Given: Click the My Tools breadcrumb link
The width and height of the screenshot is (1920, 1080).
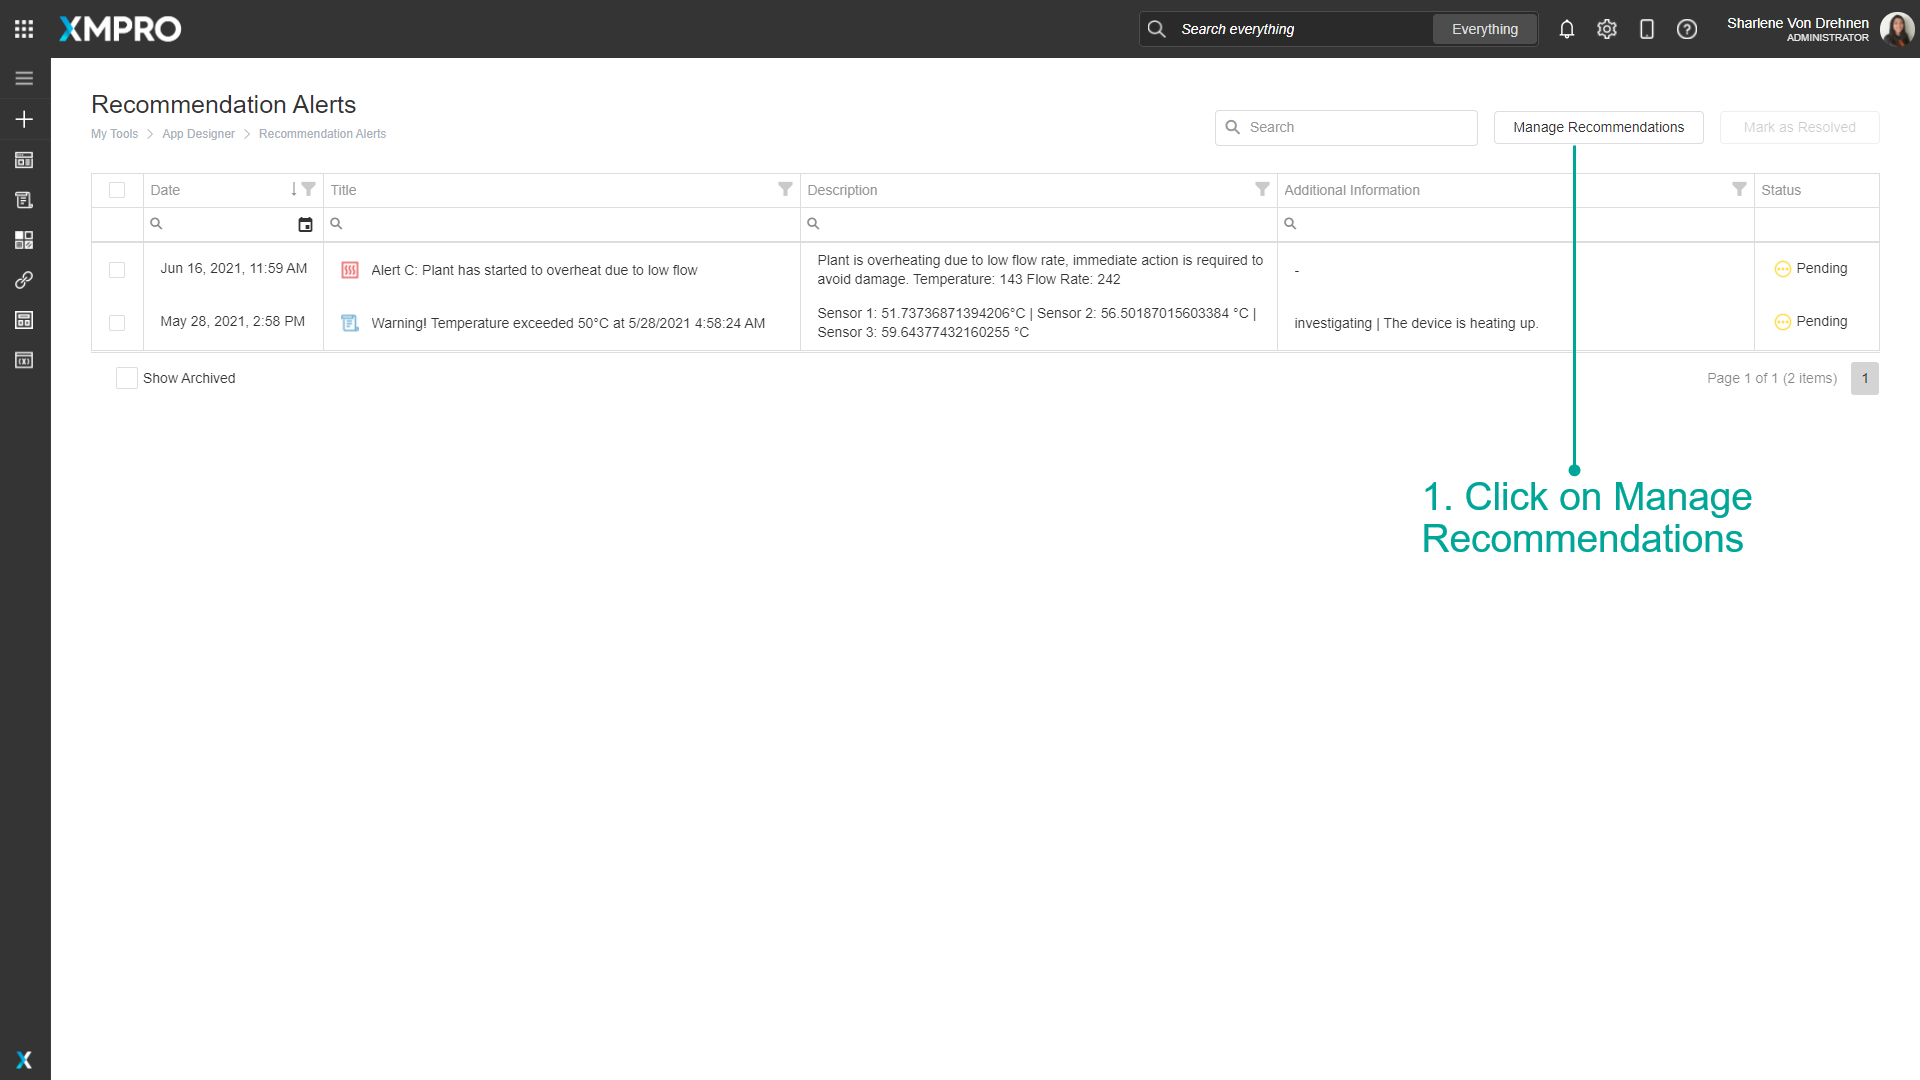Looking at the screenshot, I should 114,134.
